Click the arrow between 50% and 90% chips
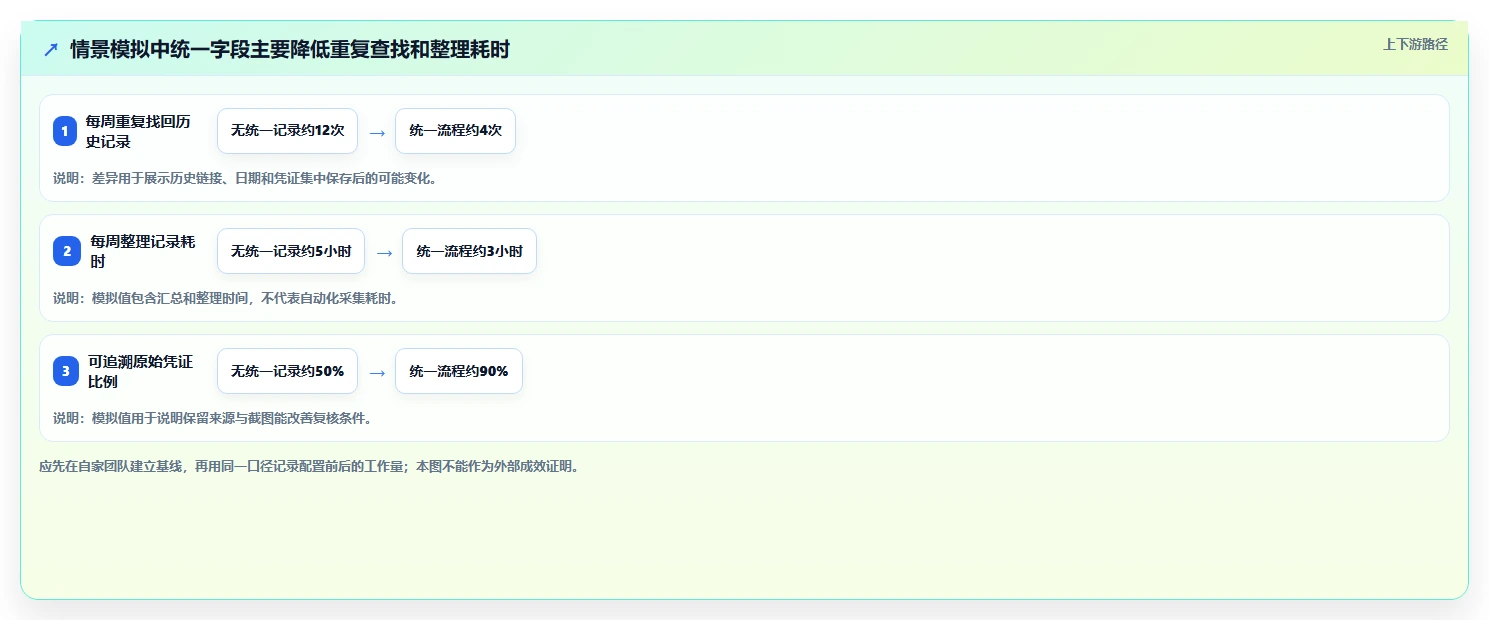The width and height of the screenshot is (1489, 620). (x=377, y=372)
